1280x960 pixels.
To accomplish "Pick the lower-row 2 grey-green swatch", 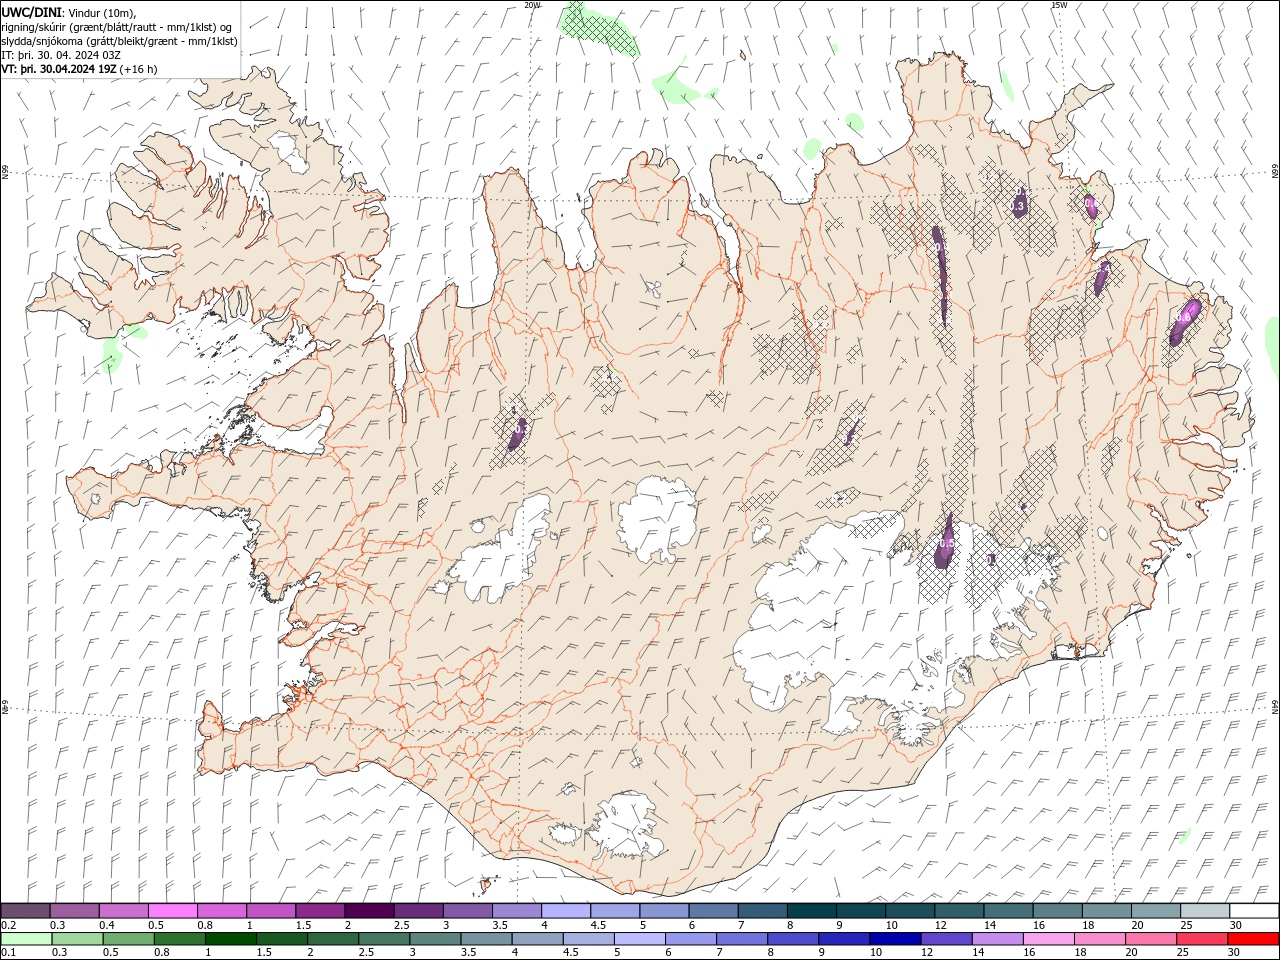I will pos(333,939).
